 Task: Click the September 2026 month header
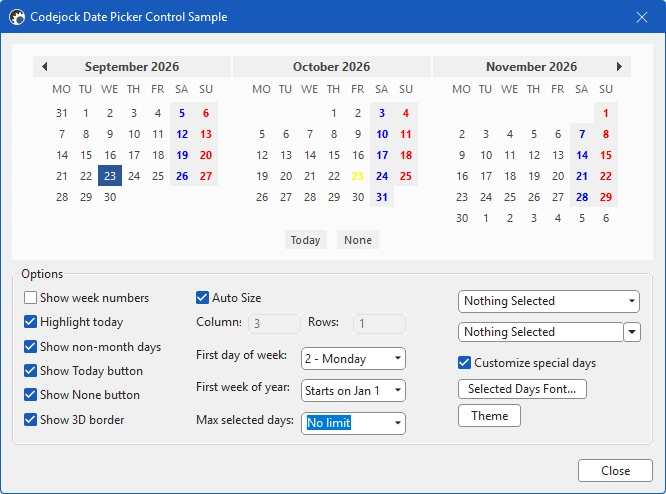point(132,67)
